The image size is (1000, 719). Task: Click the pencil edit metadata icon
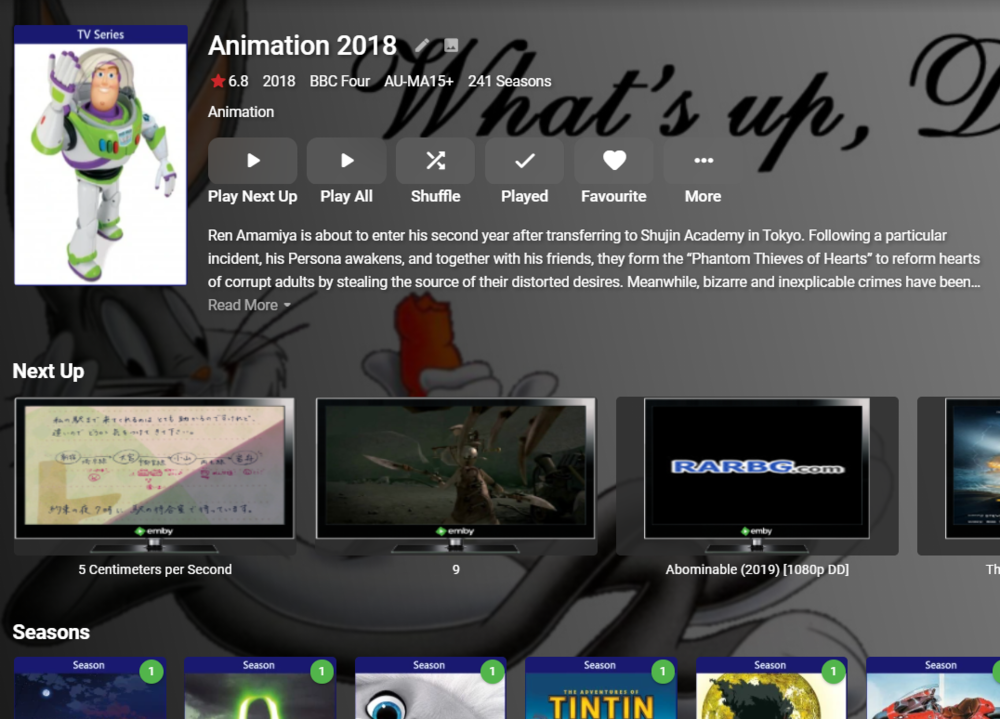[422, 45]
